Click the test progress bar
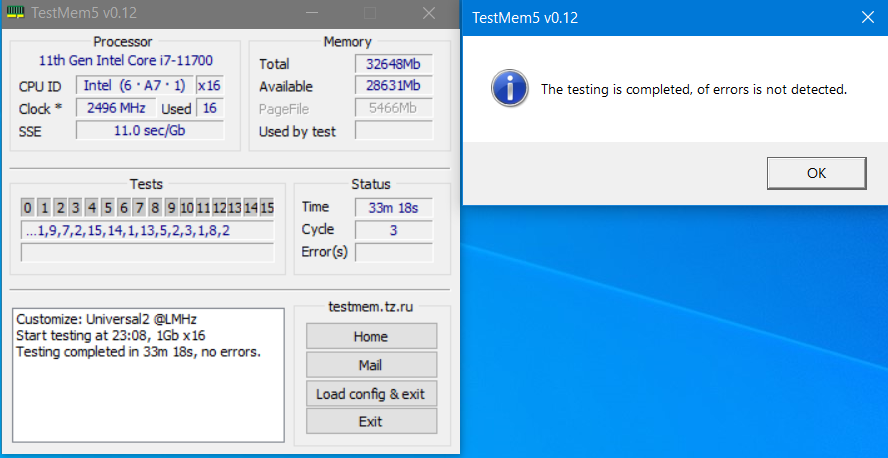The height and width of the screenshot is (458, 888). (147, 253)
